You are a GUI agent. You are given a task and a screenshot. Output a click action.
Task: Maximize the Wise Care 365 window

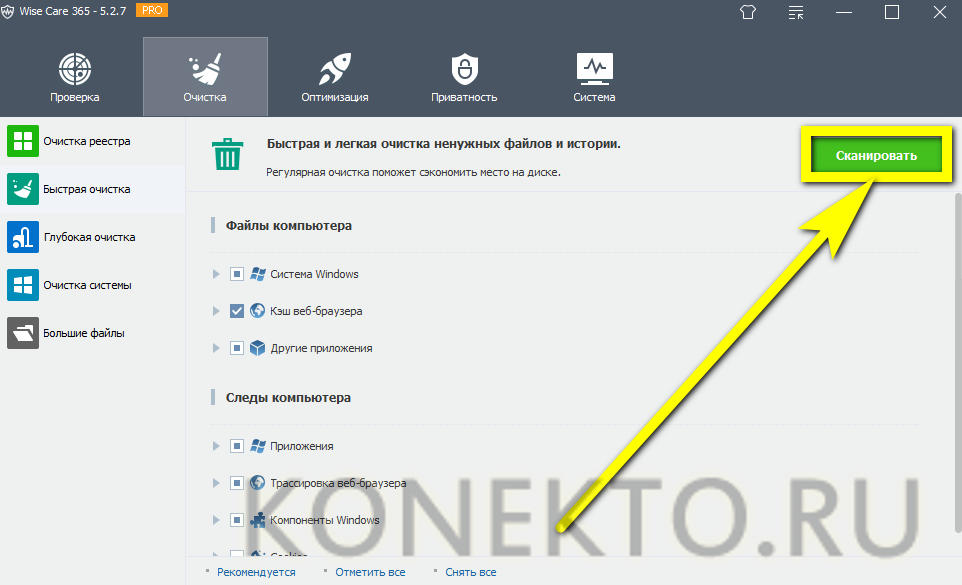(x=891, y=12)
